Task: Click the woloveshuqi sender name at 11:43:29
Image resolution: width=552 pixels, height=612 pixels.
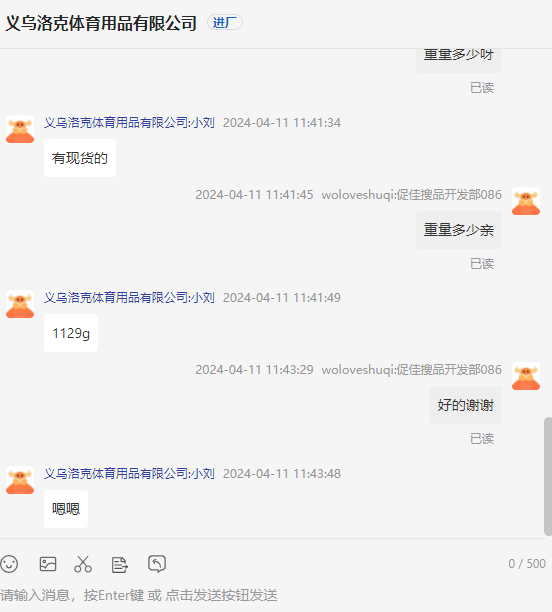Action: pos(411,369)
